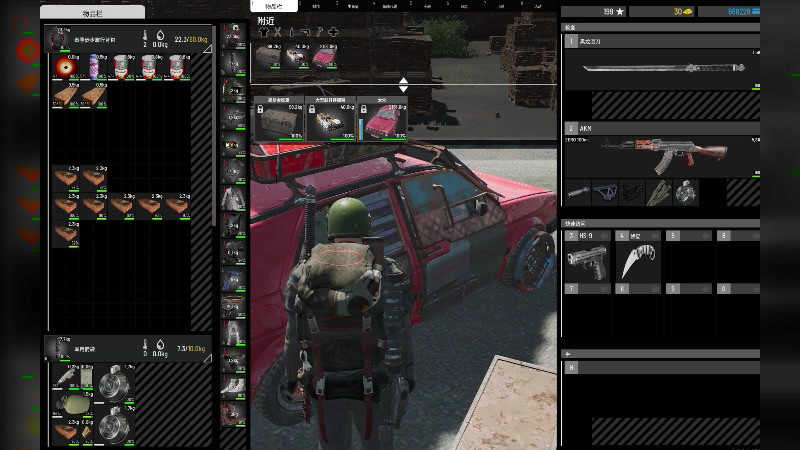Click the camo wrap attachment under the AKM

click(x=659, y=192)
